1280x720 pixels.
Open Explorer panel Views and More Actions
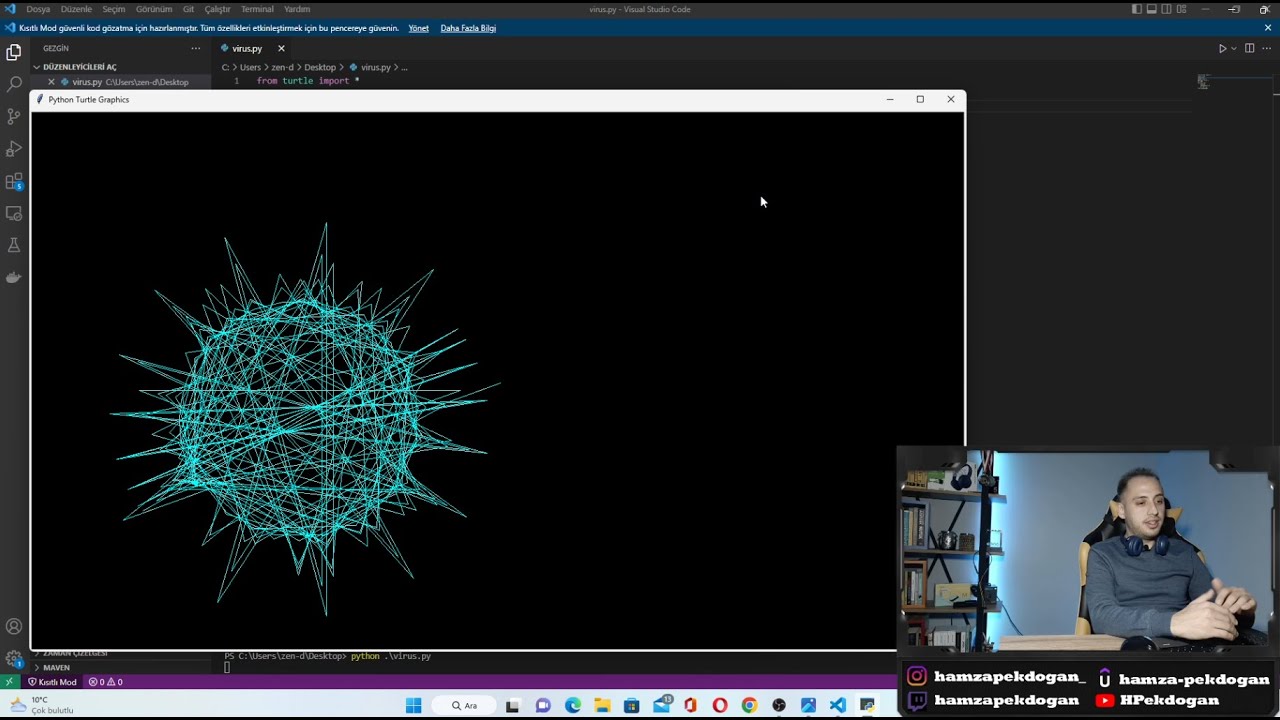(195, 48)
